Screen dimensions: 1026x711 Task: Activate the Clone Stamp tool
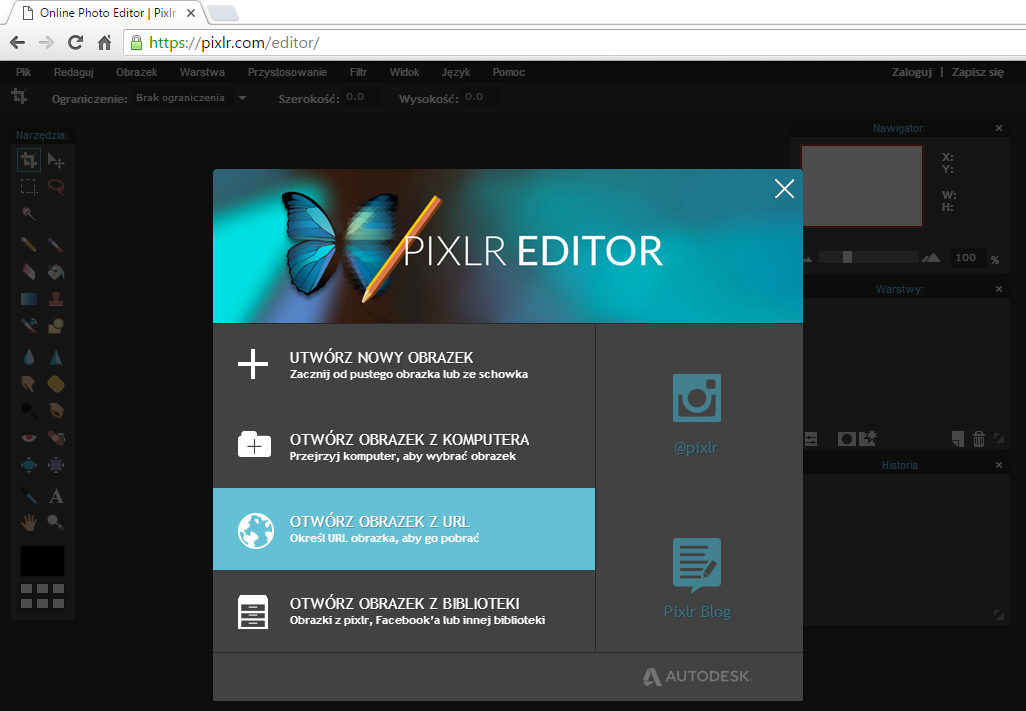tap(56, 299)
